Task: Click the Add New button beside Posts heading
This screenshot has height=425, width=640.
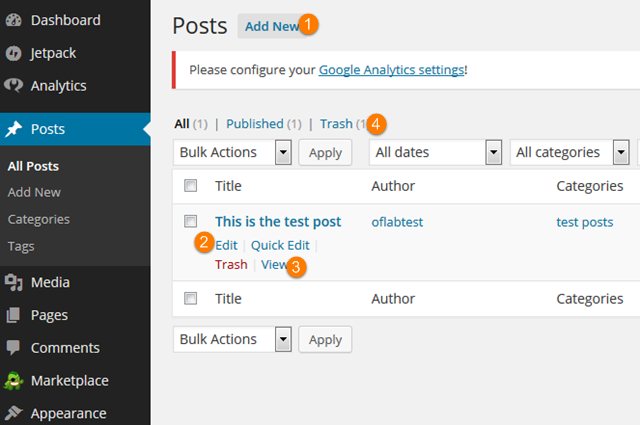Action: (271, 26)
